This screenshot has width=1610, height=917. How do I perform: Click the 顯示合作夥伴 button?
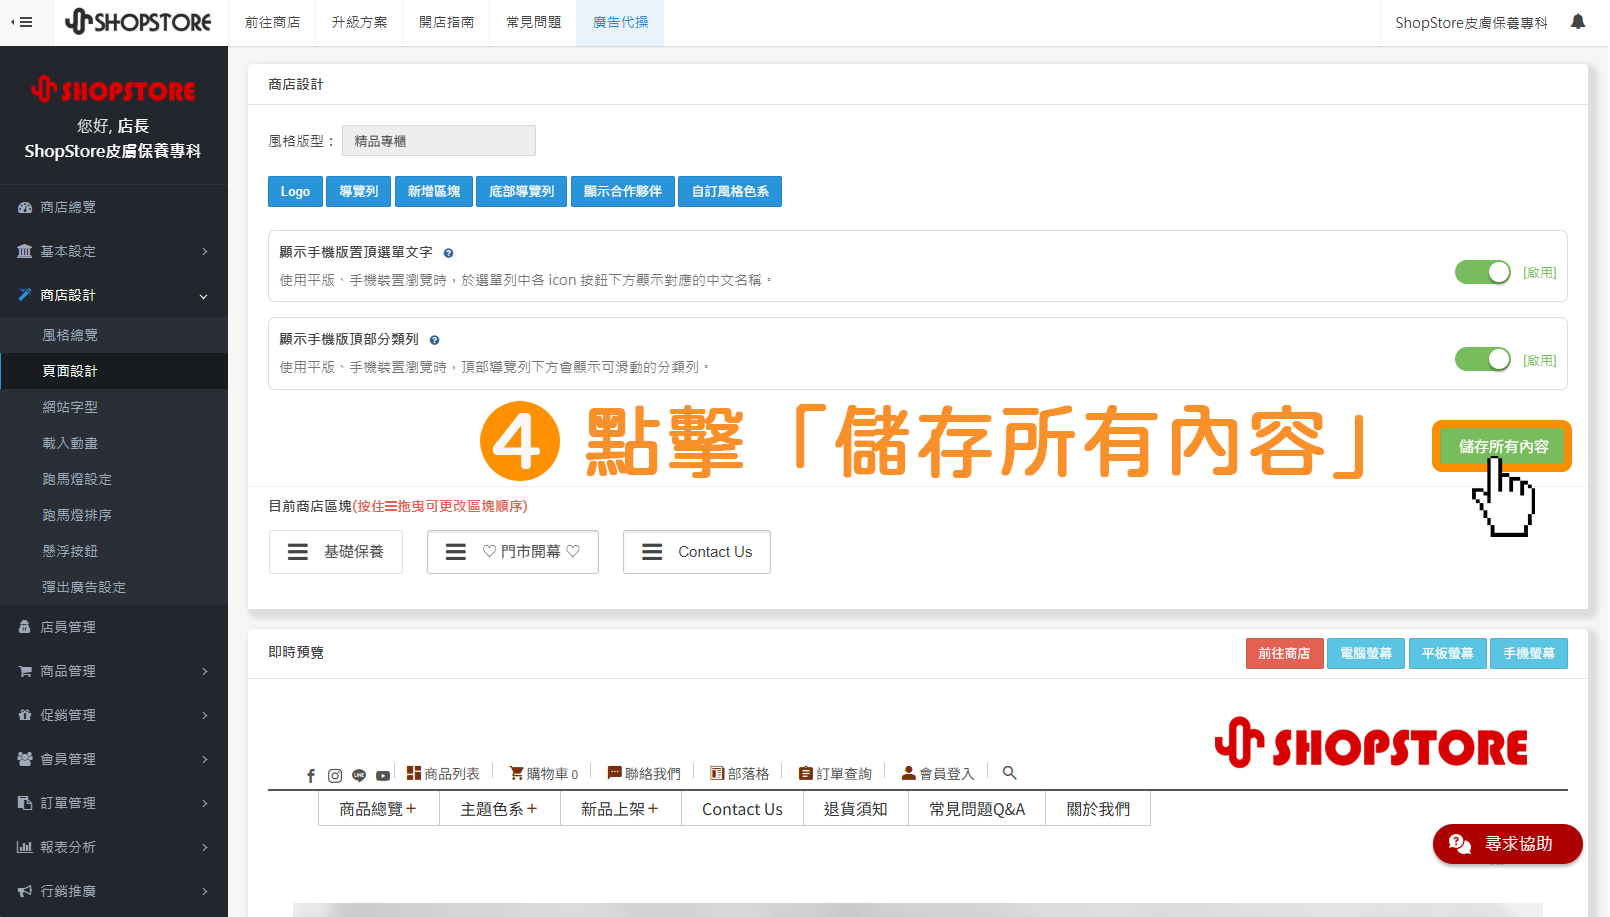coord(623,191)
